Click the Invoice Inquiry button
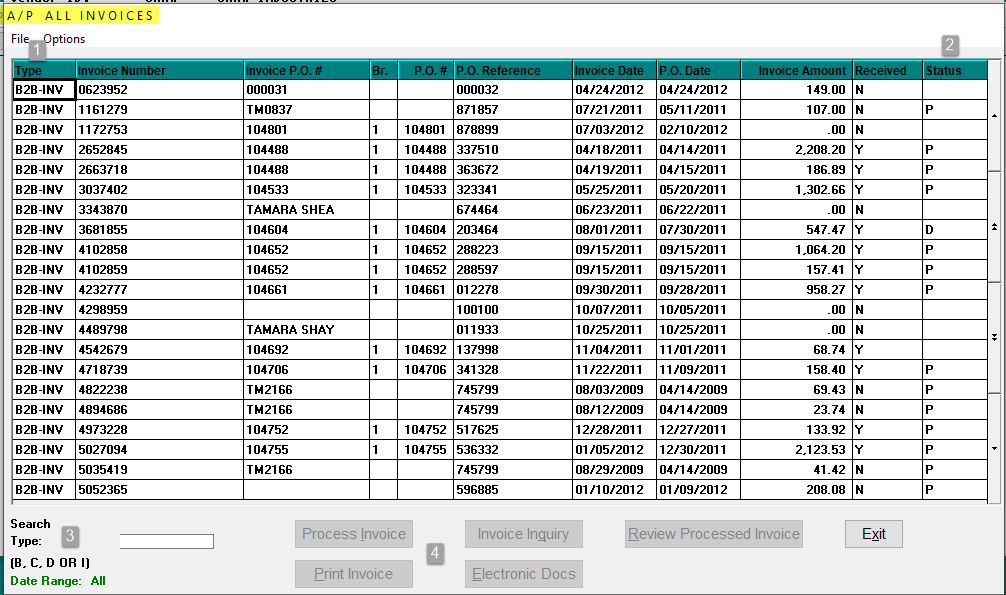The height and width of the screenshot is (595, 1006). (x=524, y=534)
